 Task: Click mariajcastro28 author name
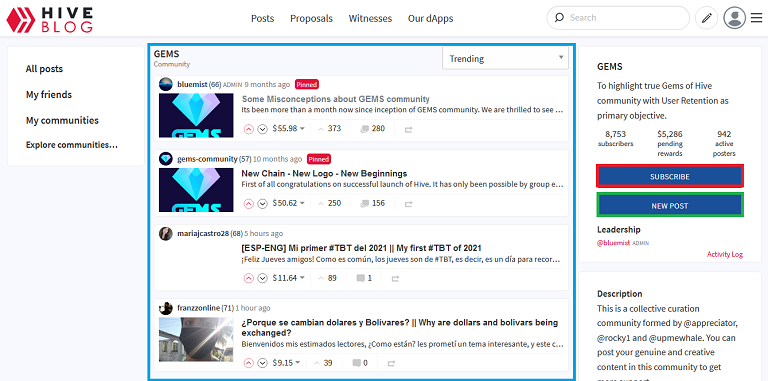(x=203, y=234)
